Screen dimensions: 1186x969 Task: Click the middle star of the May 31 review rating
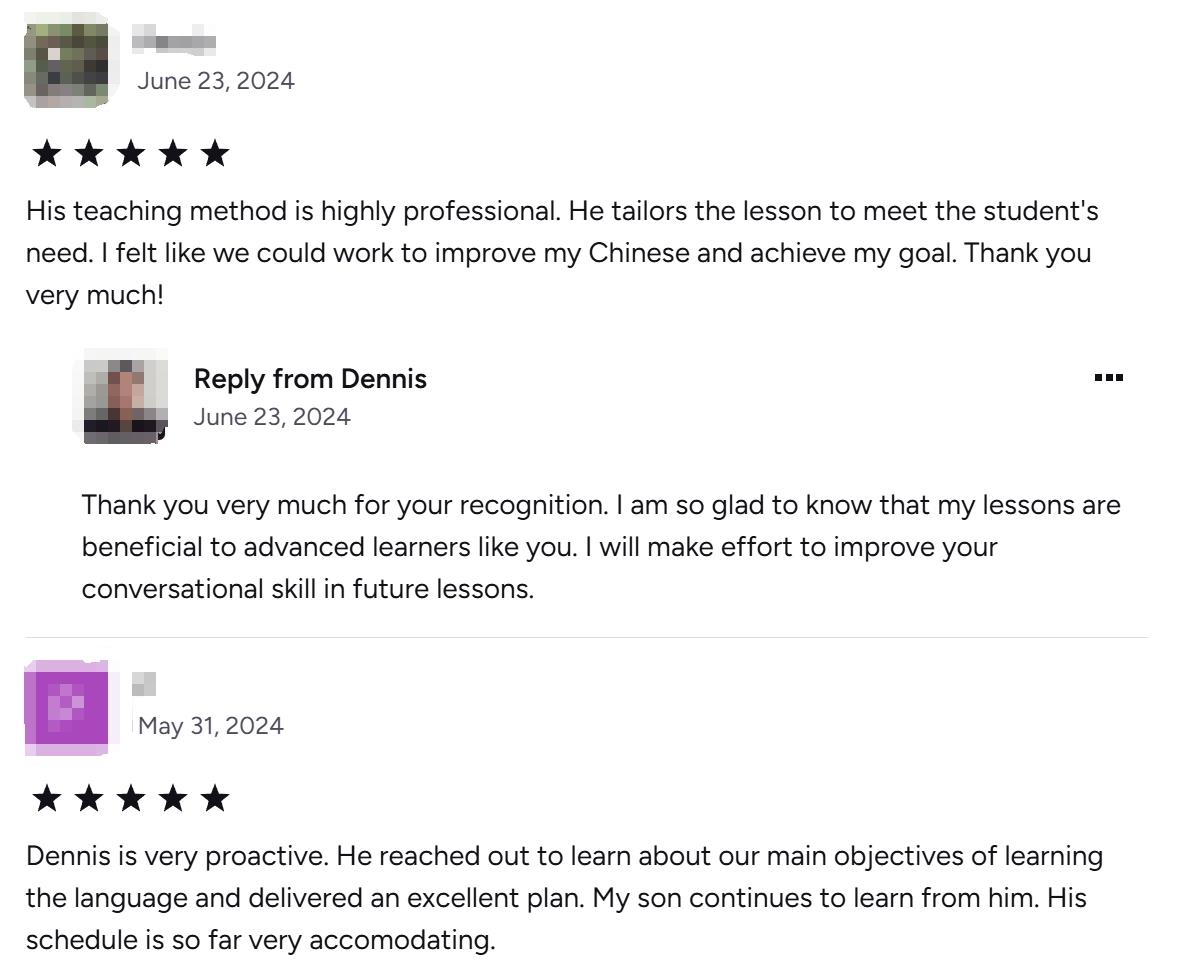coord(131,799)
